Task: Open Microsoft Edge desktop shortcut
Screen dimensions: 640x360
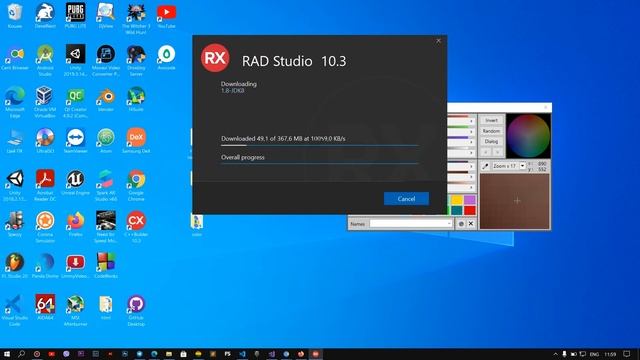Action: [x=15, y=102]
